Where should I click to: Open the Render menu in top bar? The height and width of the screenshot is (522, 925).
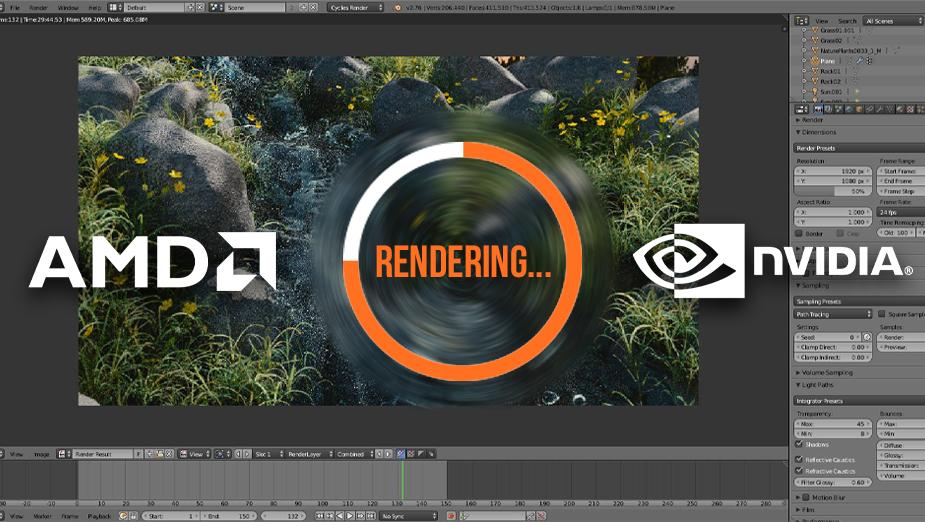(x=38, y=8)
